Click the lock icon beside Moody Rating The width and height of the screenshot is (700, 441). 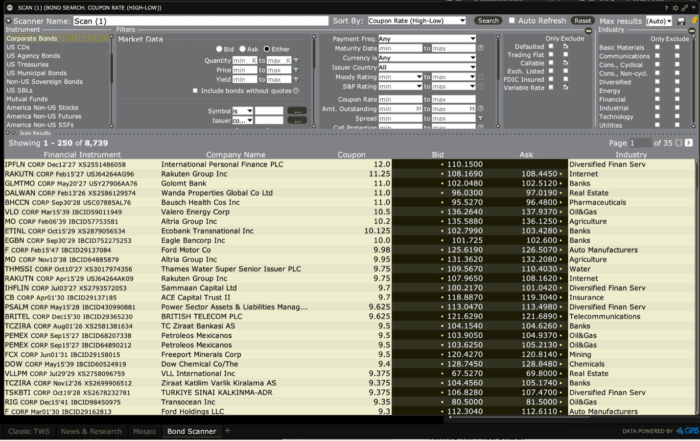480,77
